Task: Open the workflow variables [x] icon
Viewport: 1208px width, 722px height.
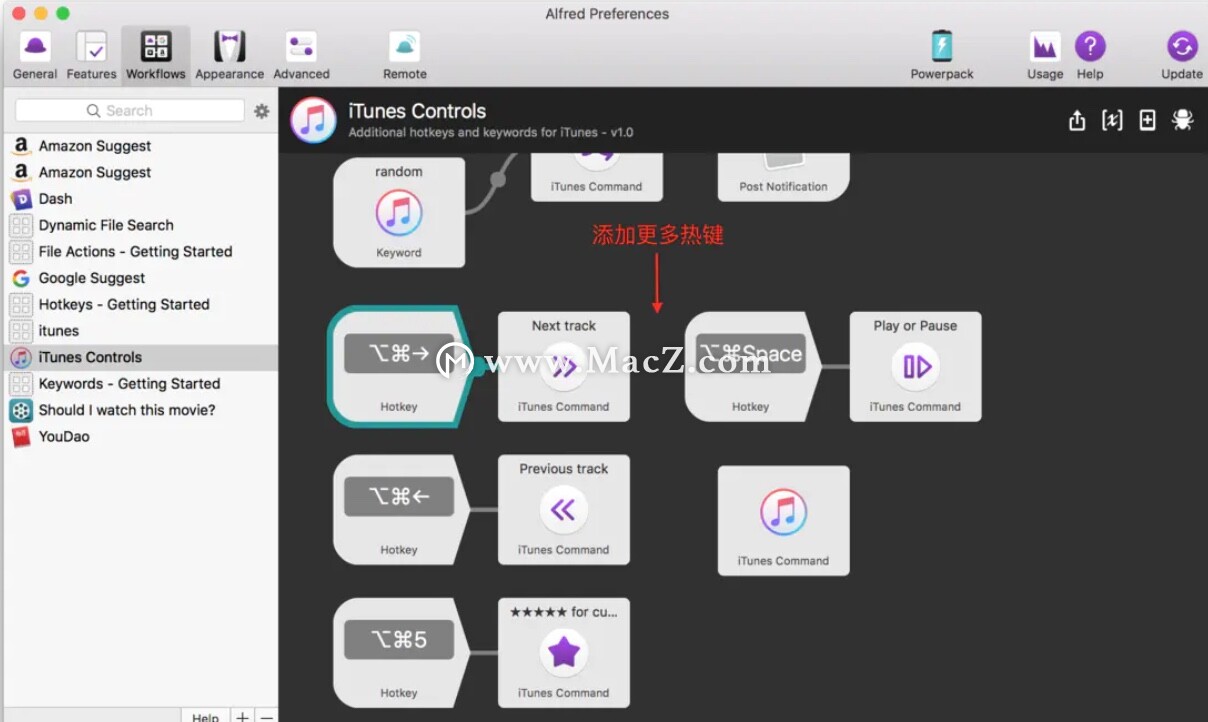Action: click(x=1112, y=121)
